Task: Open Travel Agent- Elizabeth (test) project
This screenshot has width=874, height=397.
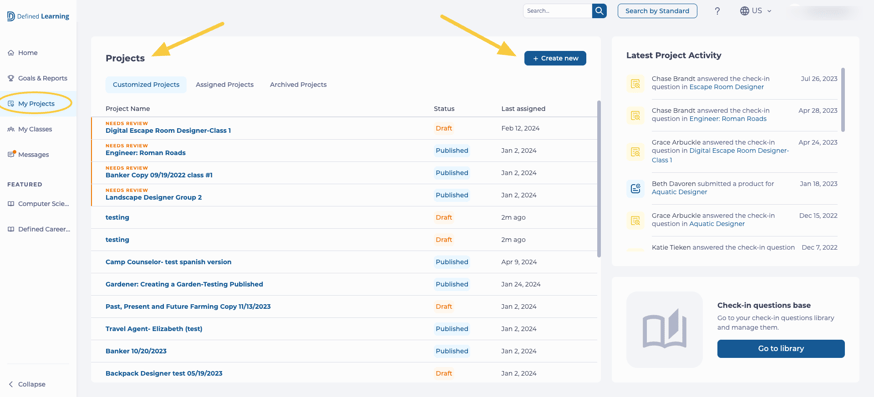Action: (154, 329)
